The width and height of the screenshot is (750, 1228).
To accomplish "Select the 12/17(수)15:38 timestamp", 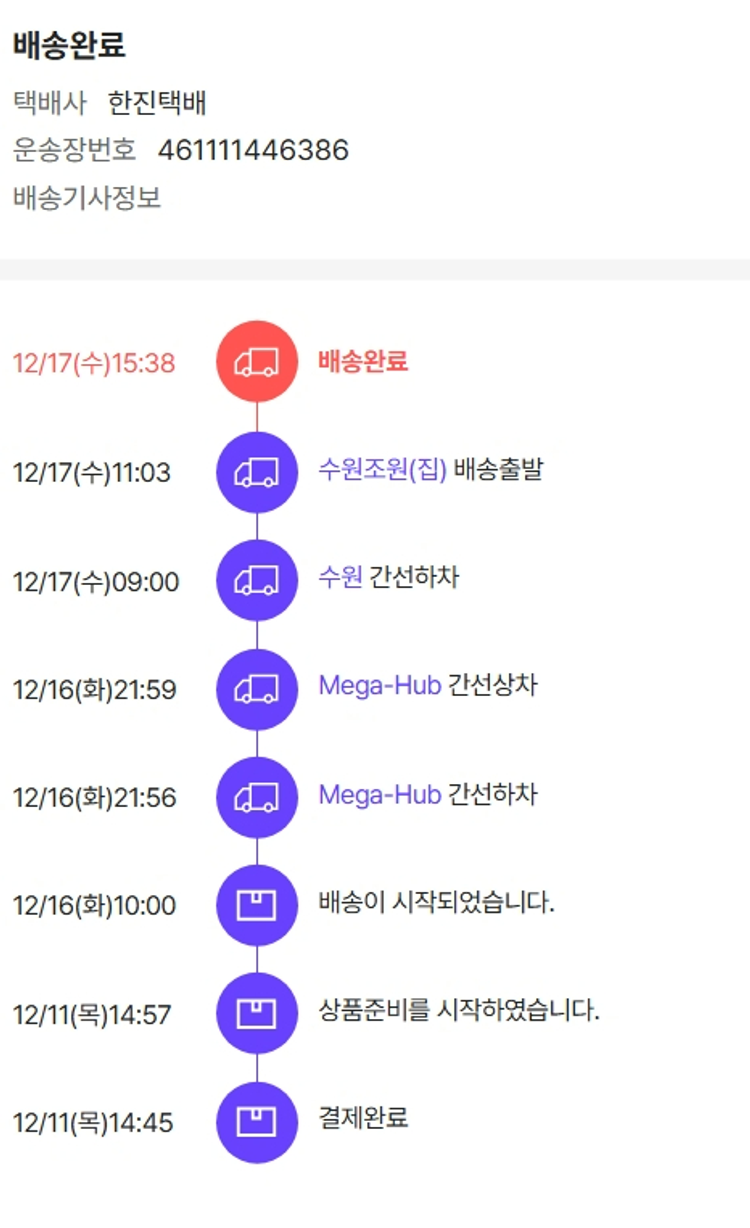I will pyautogui.click(x=94, y=363).
